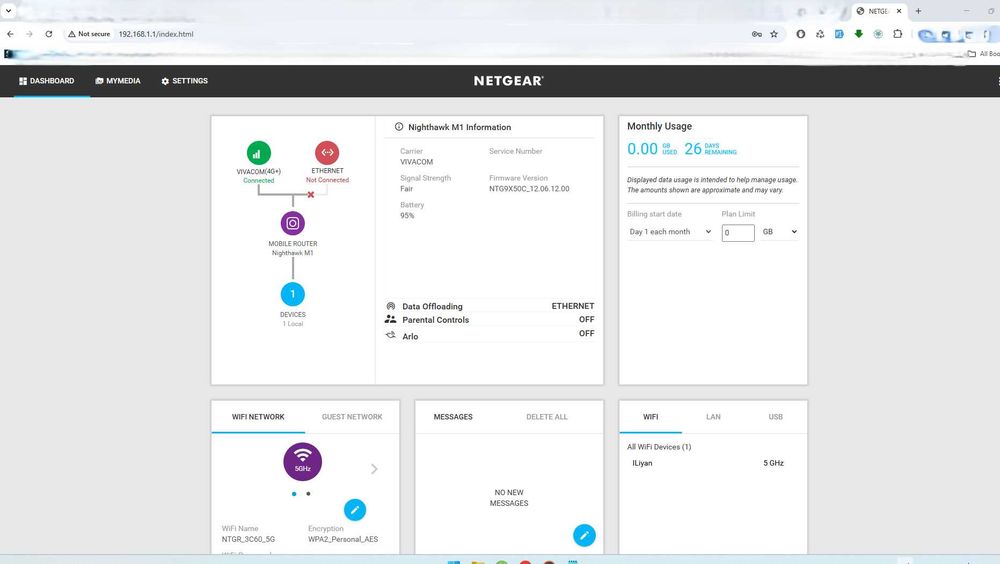1000x564 pixels.
Task: Switch to WiFi Network tab
Action: pyautogui.click(x=258, y=417)
